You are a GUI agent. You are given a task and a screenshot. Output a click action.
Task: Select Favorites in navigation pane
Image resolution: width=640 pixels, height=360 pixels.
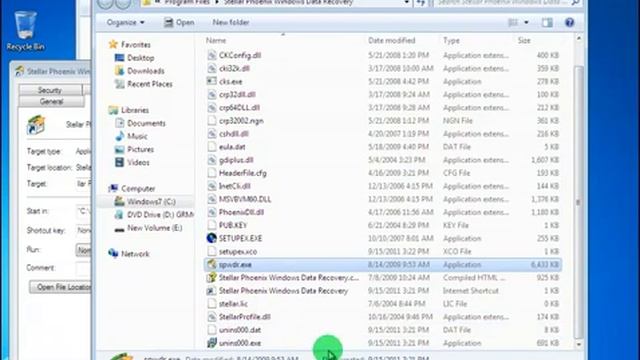[x=136, y=45]
